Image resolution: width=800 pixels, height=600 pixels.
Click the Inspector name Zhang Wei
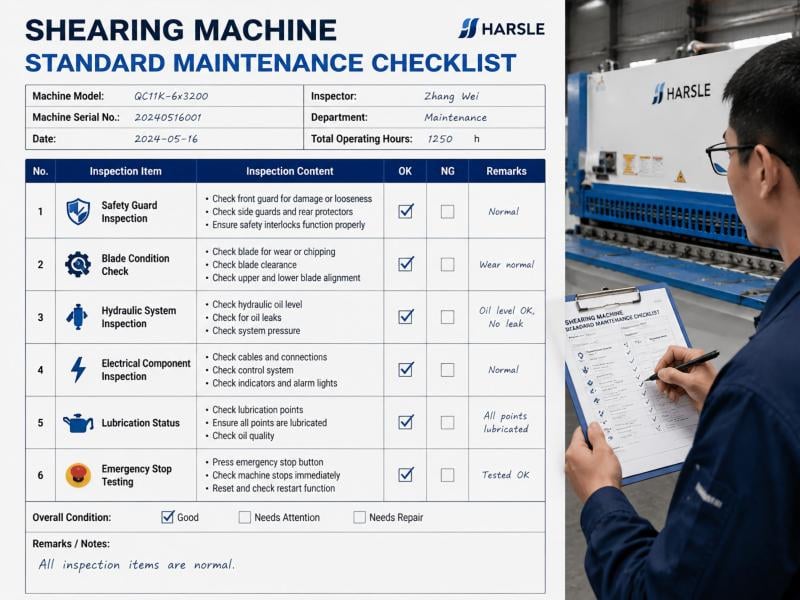[451, 96]
